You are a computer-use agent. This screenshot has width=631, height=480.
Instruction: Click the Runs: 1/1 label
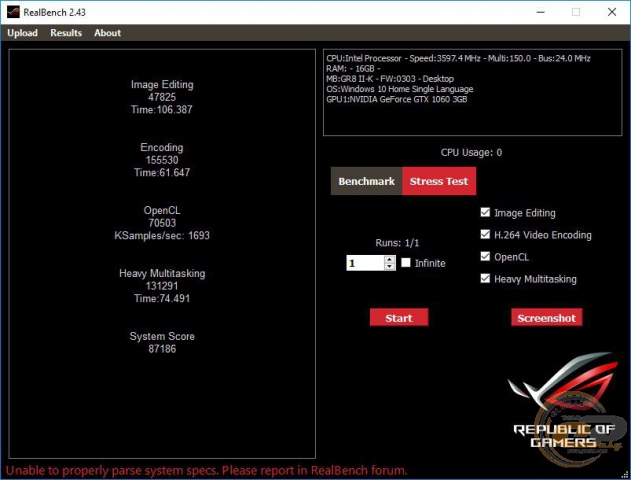click(397, 243)
